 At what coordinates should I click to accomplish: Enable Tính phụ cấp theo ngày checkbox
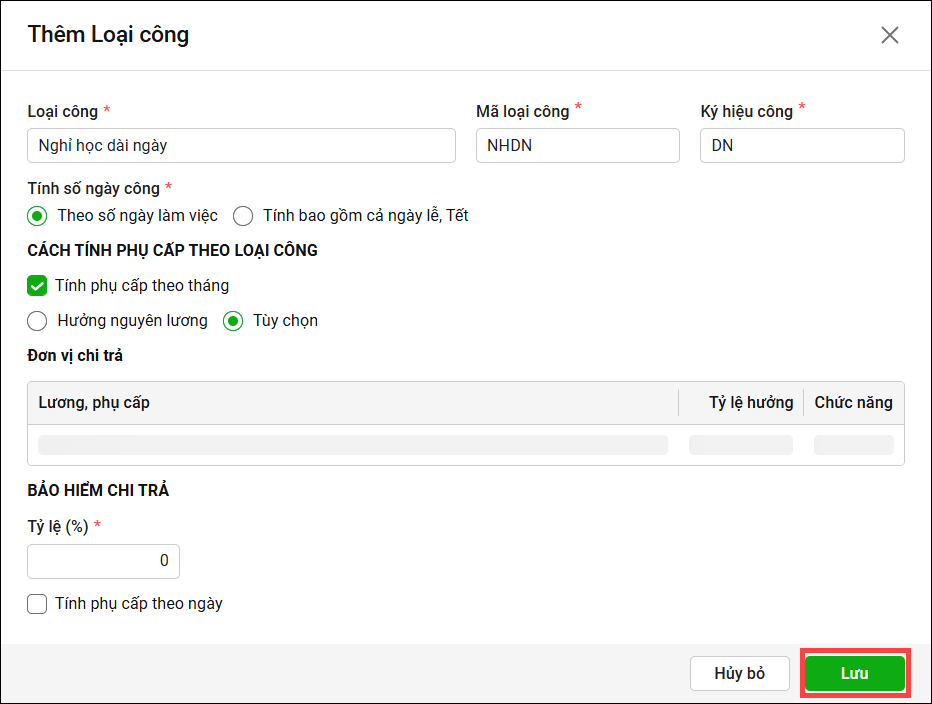pyautogui.click(x=37, y=604)
